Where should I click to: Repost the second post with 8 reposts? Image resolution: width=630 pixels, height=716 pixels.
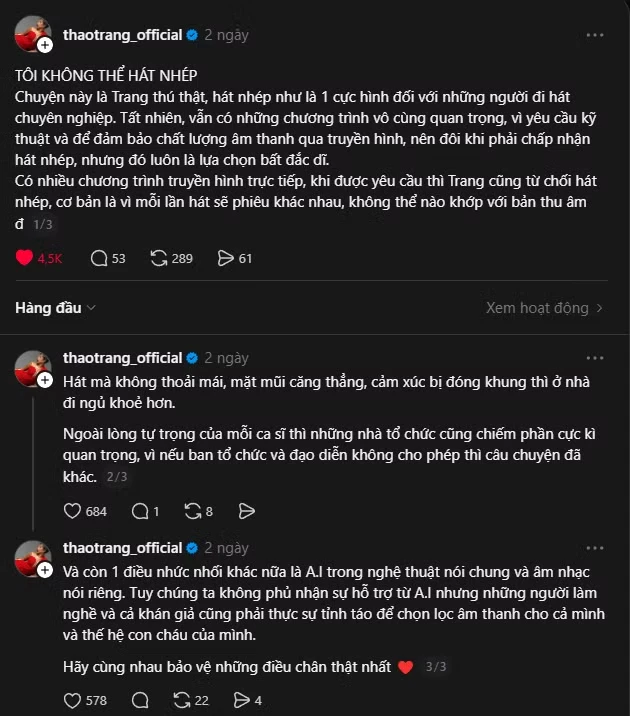click(x=194, y=511)
